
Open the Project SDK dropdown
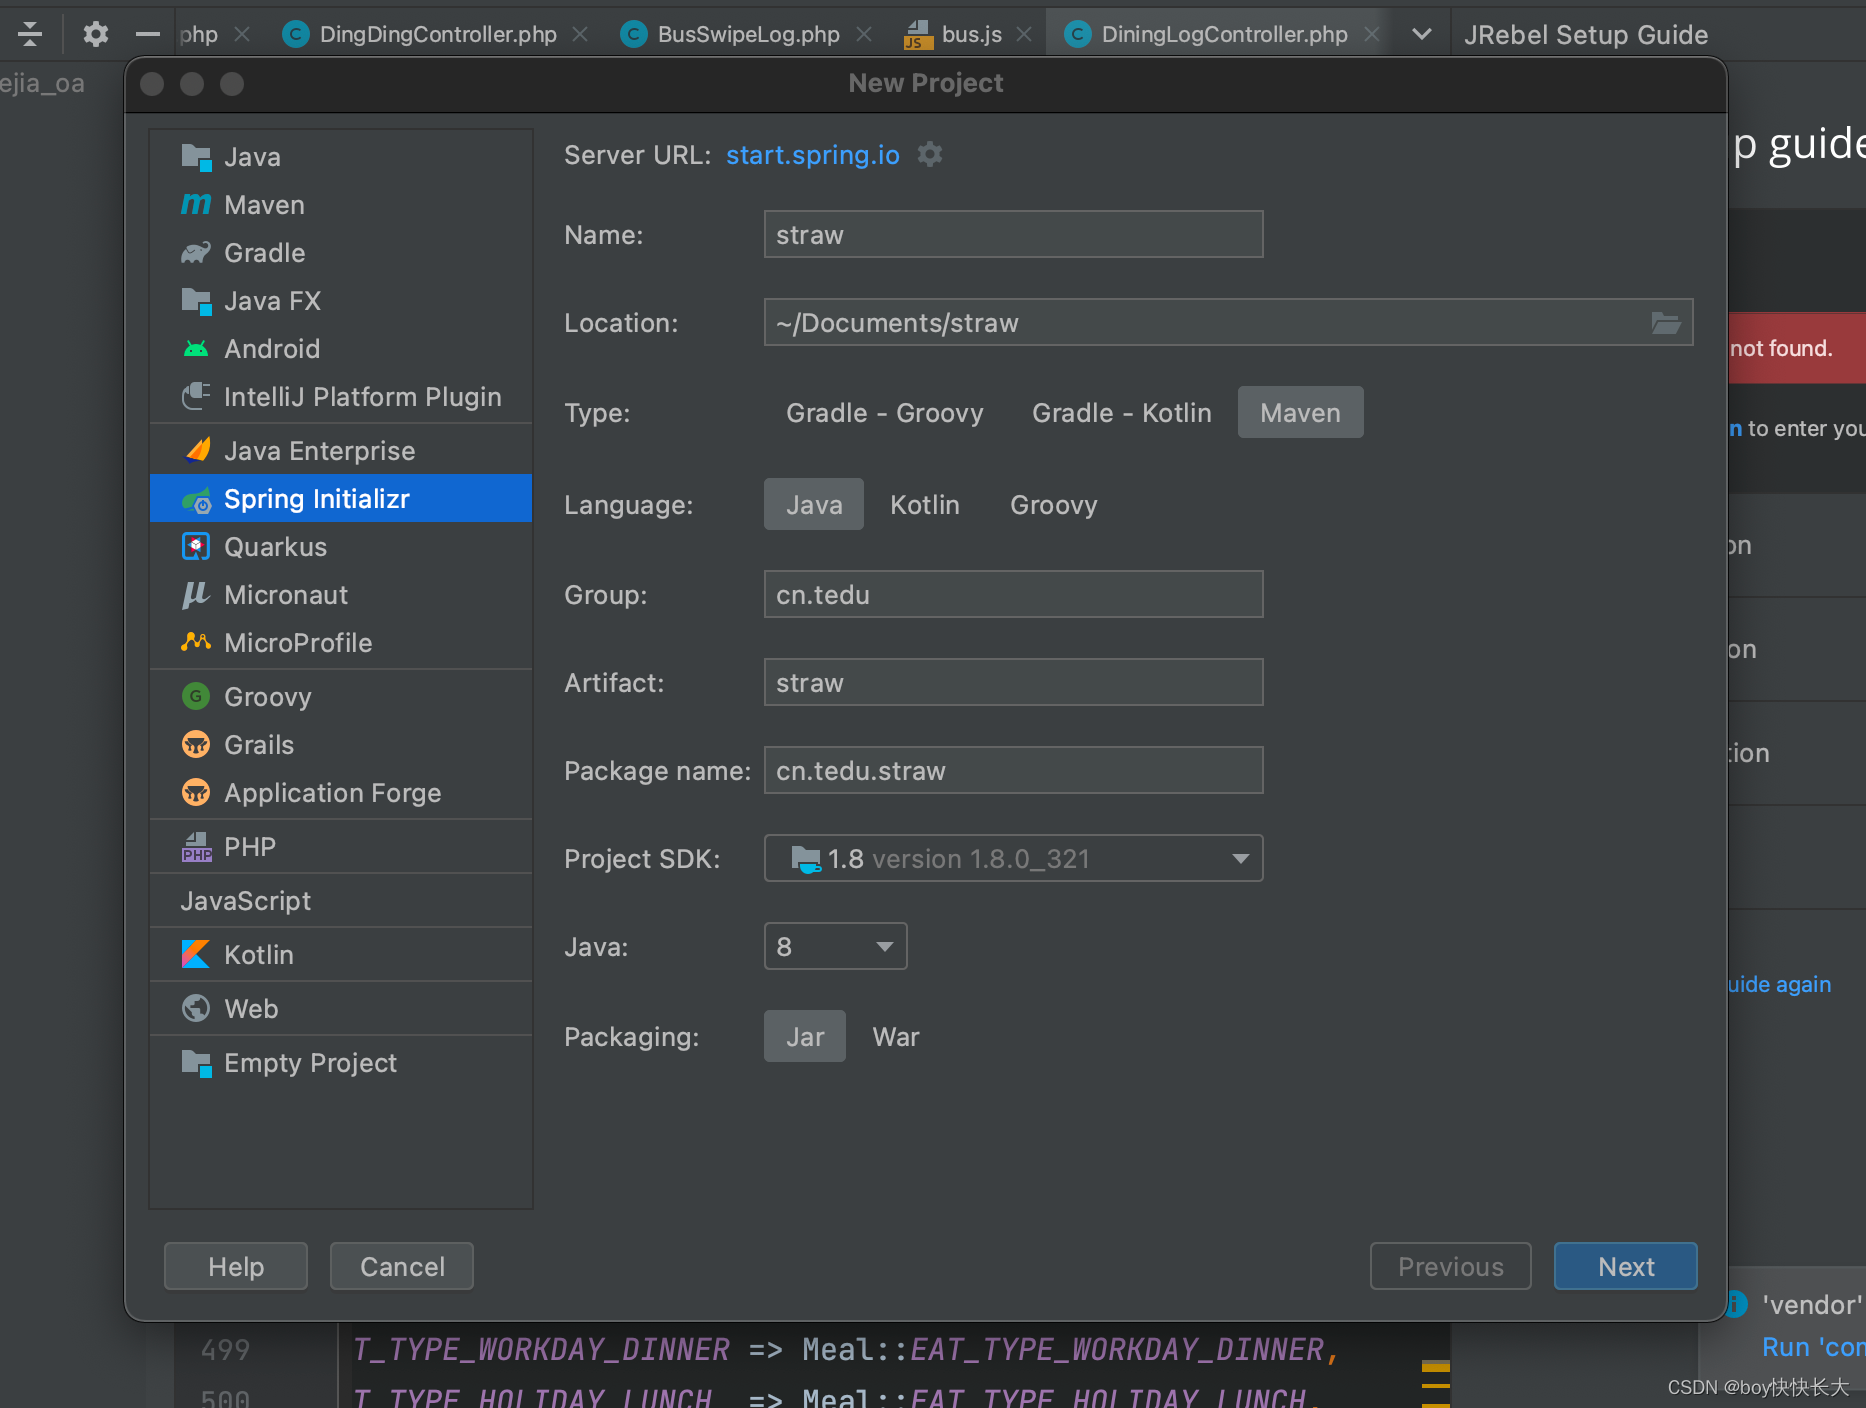(1013, 858)
